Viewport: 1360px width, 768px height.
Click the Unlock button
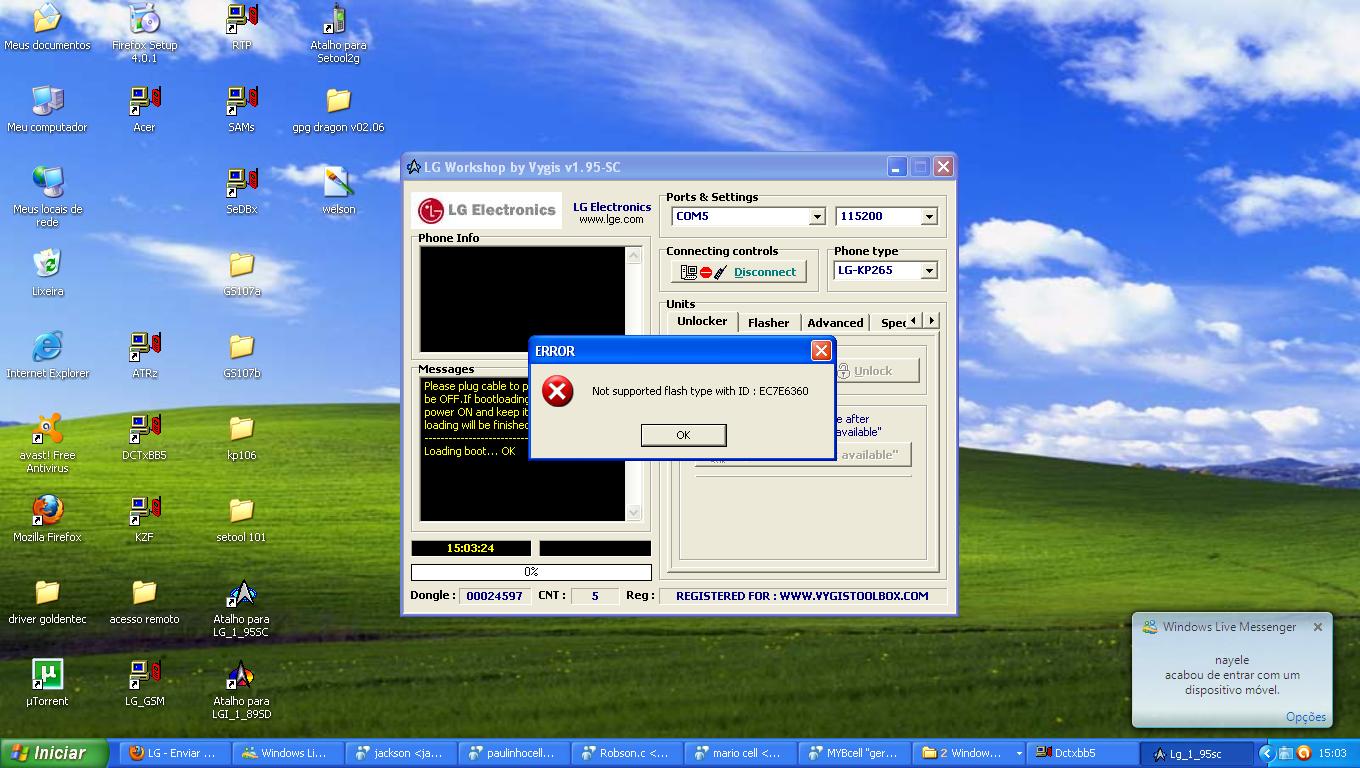[873, 371]
